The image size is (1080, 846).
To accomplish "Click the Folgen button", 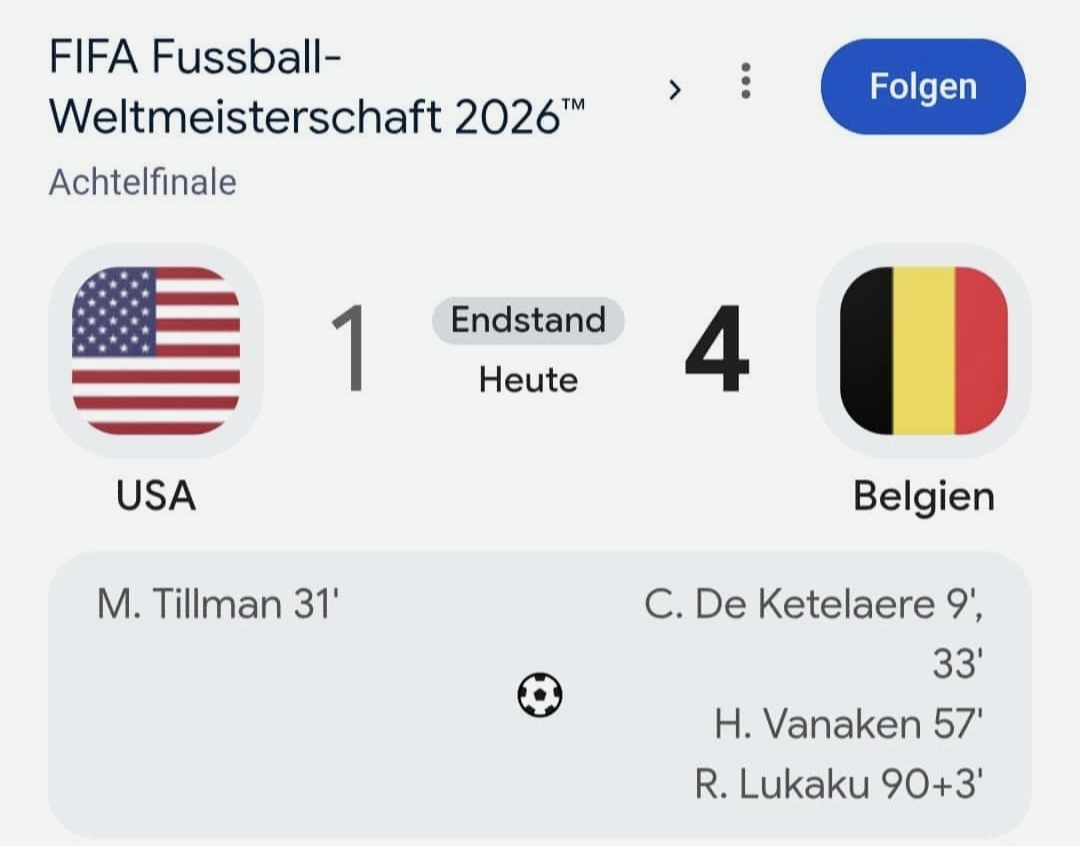I will (923, 87).
